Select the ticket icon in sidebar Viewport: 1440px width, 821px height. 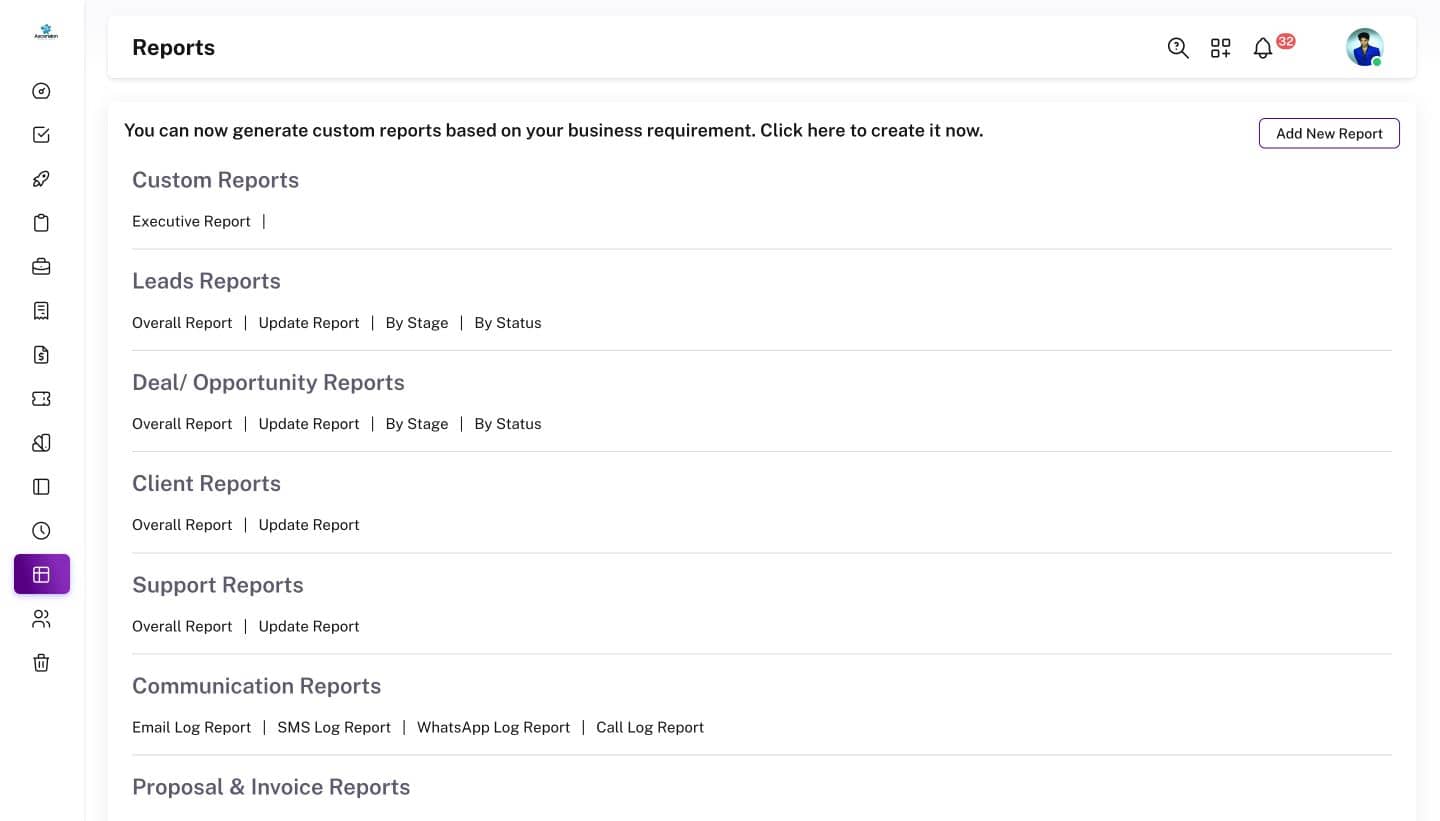pos(41,399)
